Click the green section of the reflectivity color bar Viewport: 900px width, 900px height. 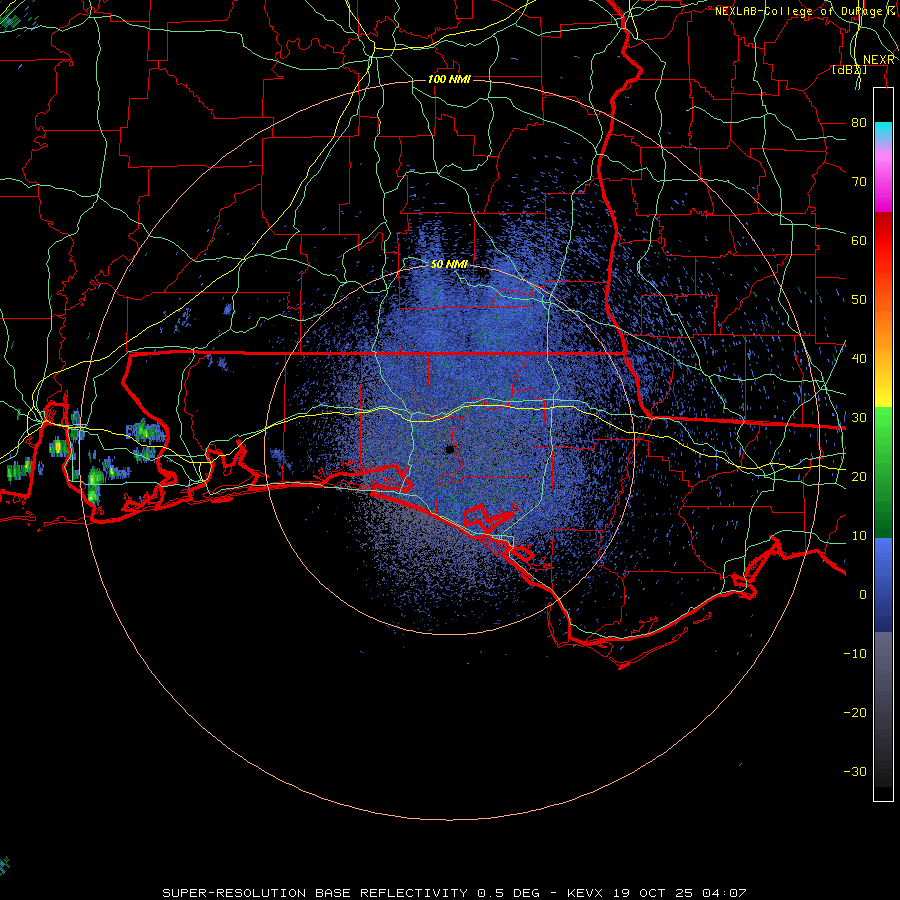(883, 472)
